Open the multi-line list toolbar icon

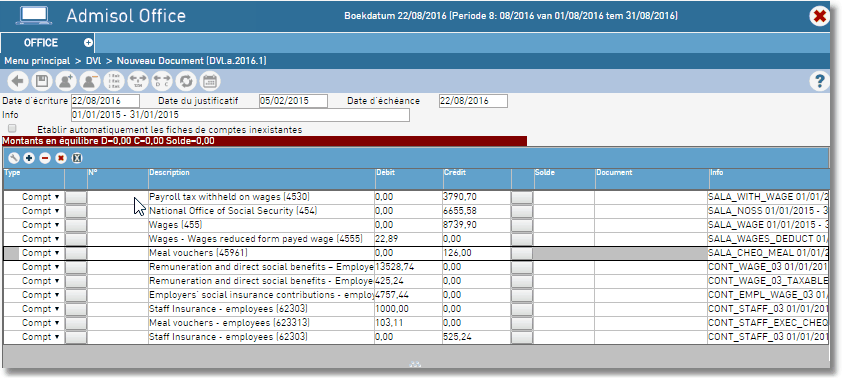[114, 82]
